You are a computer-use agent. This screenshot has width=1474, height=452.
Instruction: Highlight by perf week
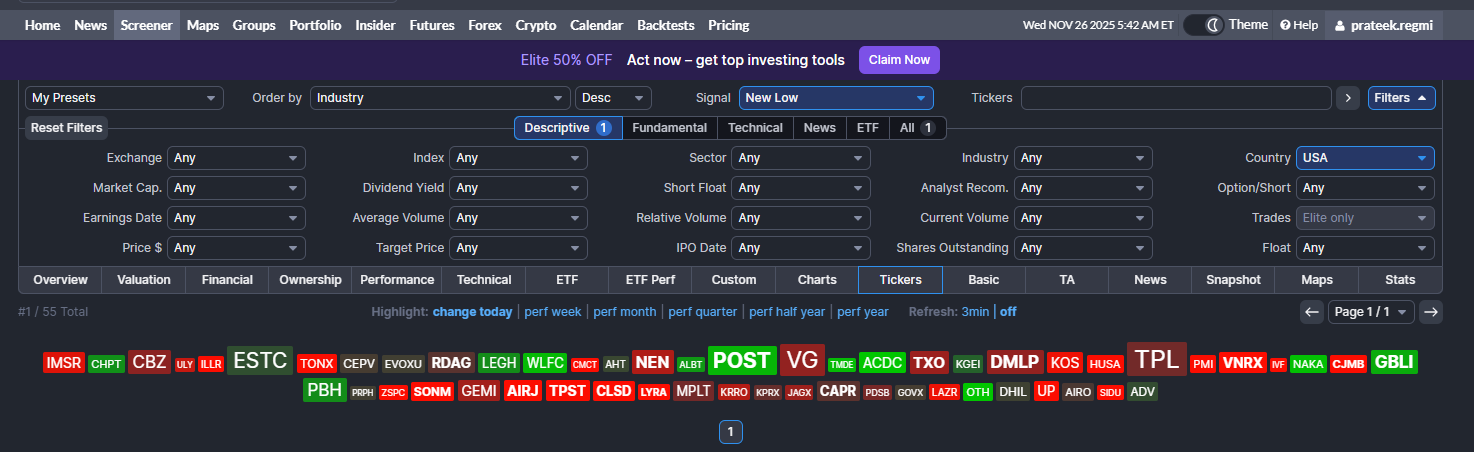[553, 312]
